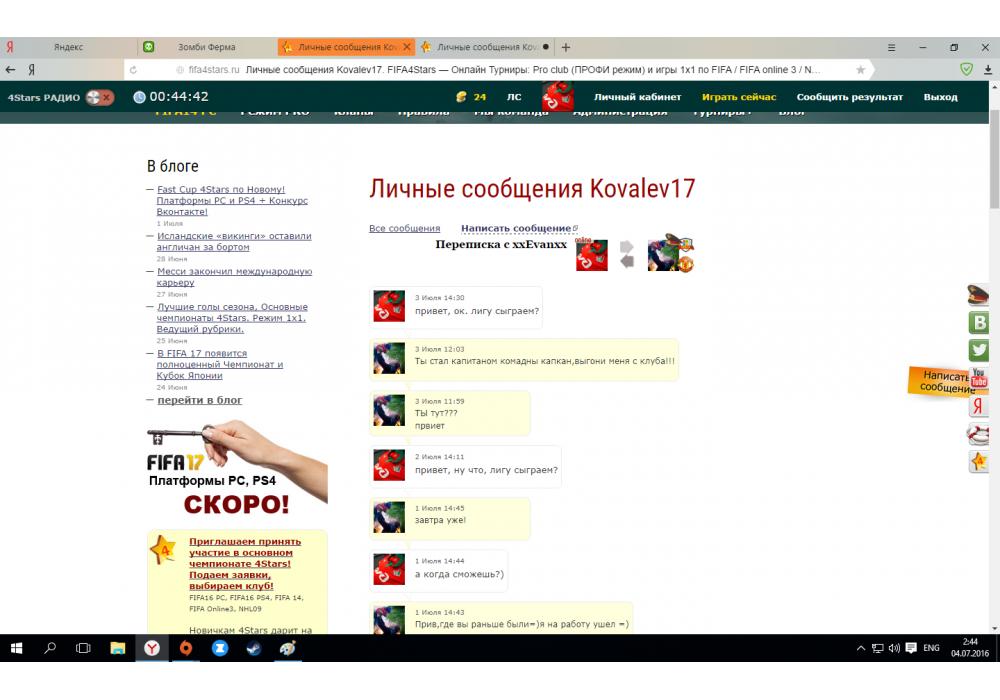This screenshot has width=1000, height=700.
Task: Open the browser hamburger menu
Action: 891,47
